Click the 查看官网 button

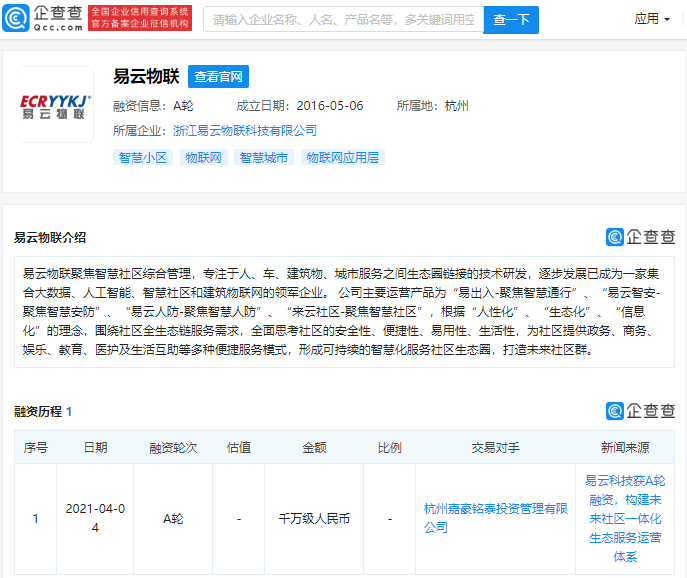[218, 77]
